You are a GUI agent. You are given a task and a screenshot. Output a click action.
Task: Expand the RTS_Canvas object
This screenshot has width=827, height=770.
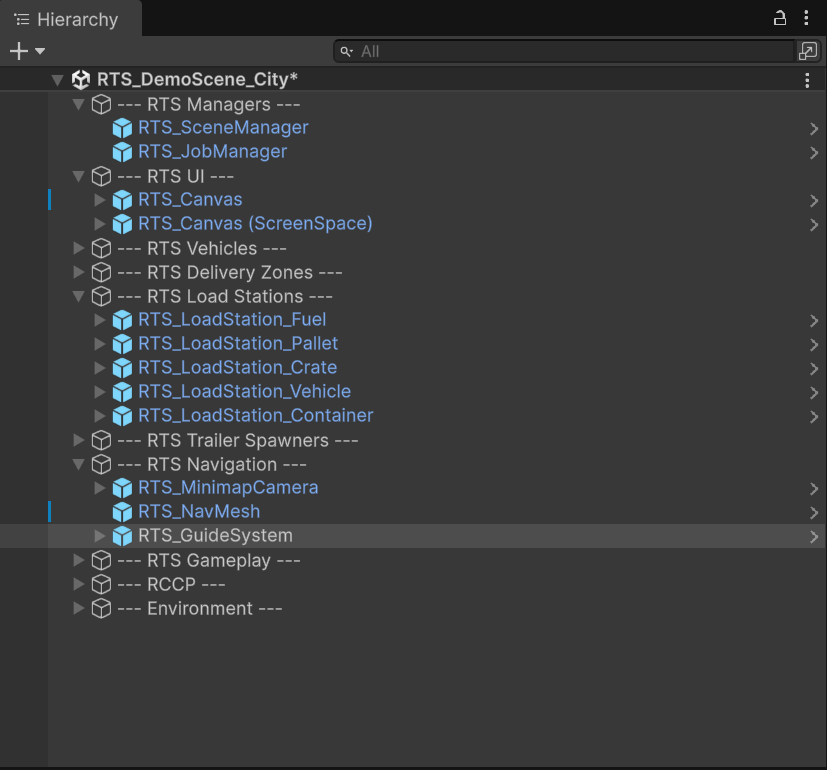[100, 200]
